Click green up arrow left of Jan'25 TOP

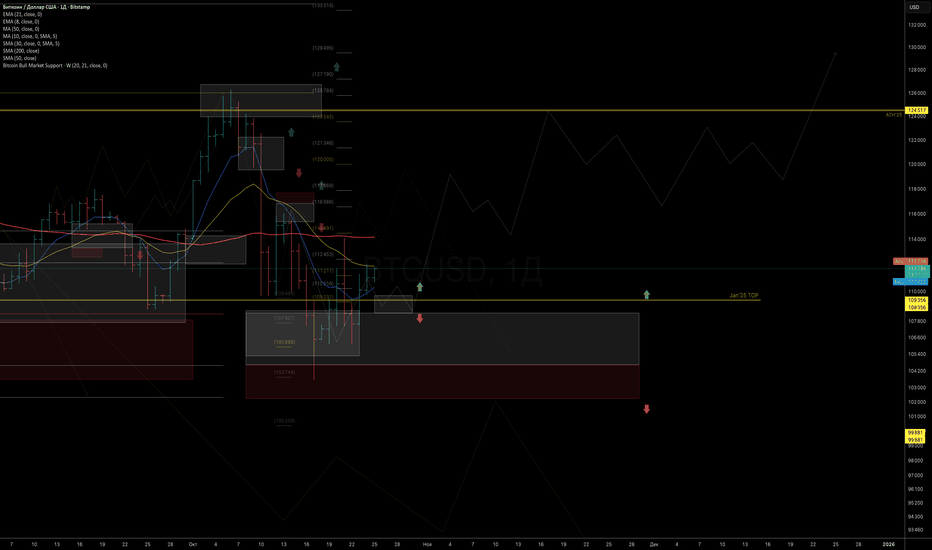point(647,294)
